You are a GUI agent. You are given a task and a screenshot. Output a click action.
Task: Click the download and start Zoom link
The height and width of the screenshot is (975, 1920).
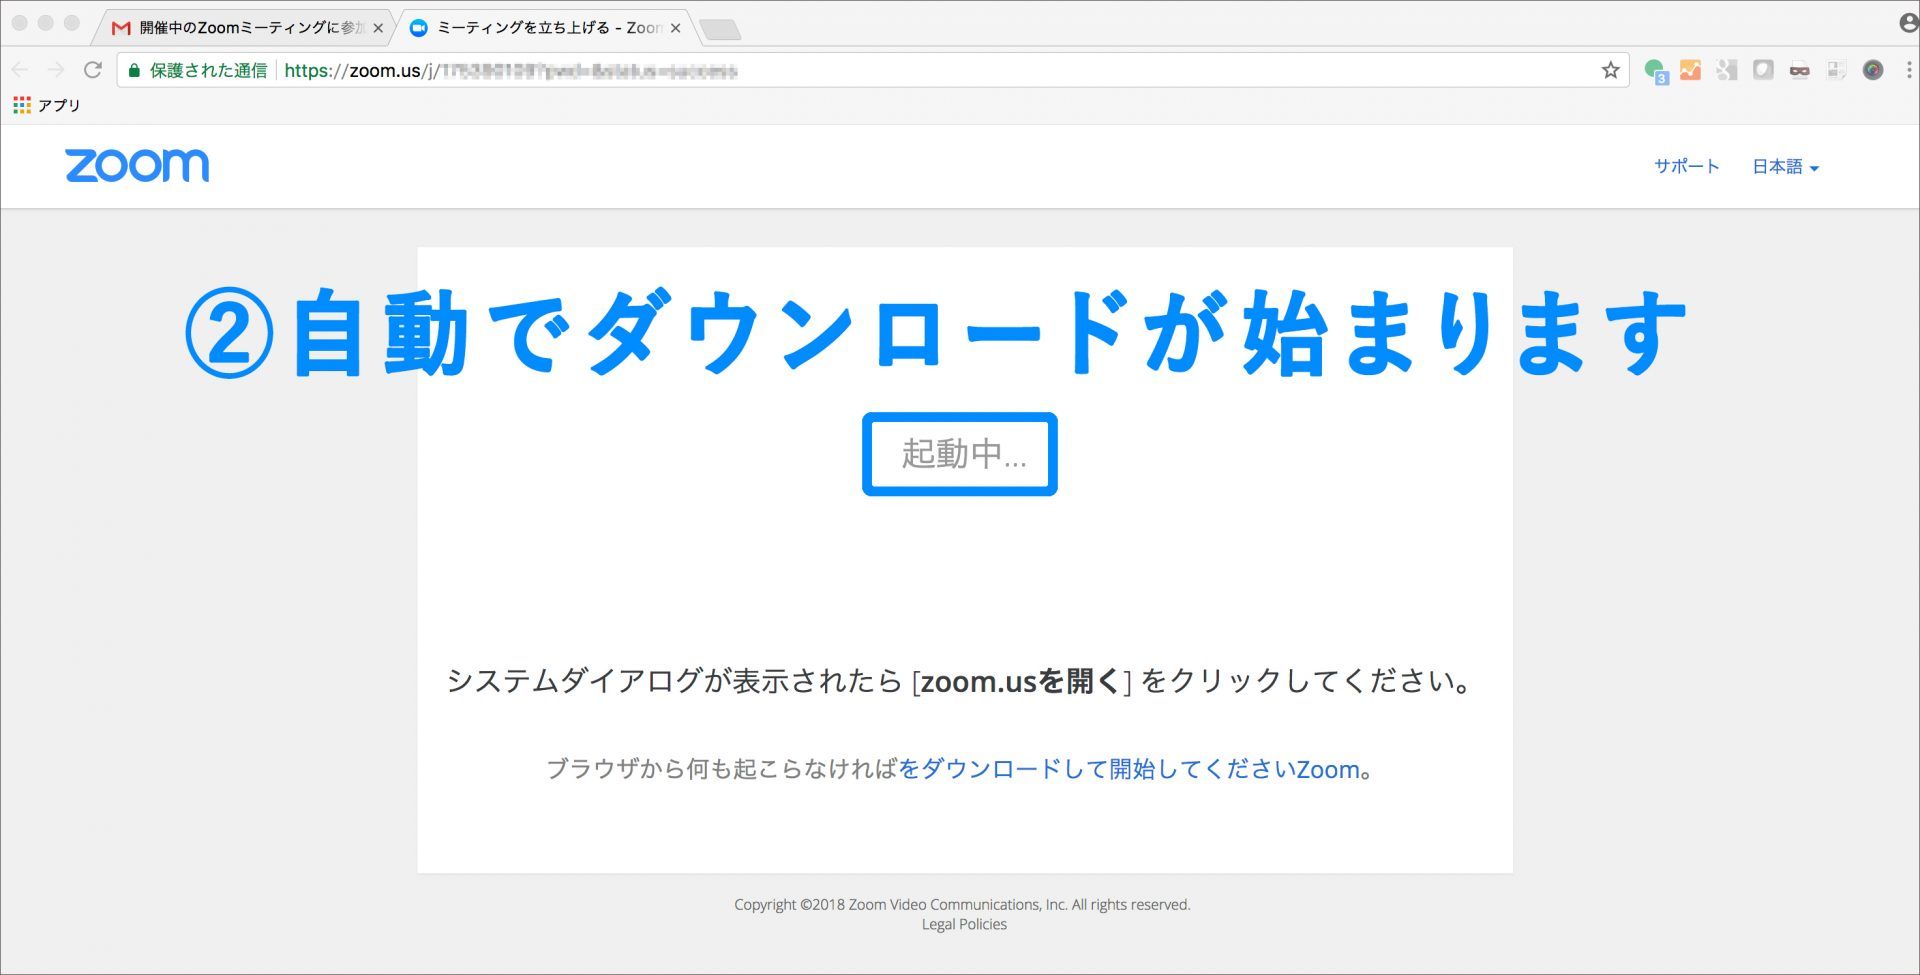1129,769
